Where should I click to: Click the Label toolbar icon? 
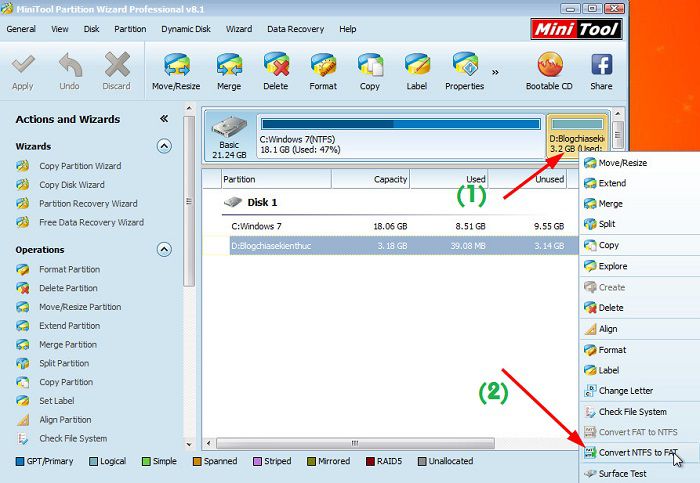tap(416, 70)
